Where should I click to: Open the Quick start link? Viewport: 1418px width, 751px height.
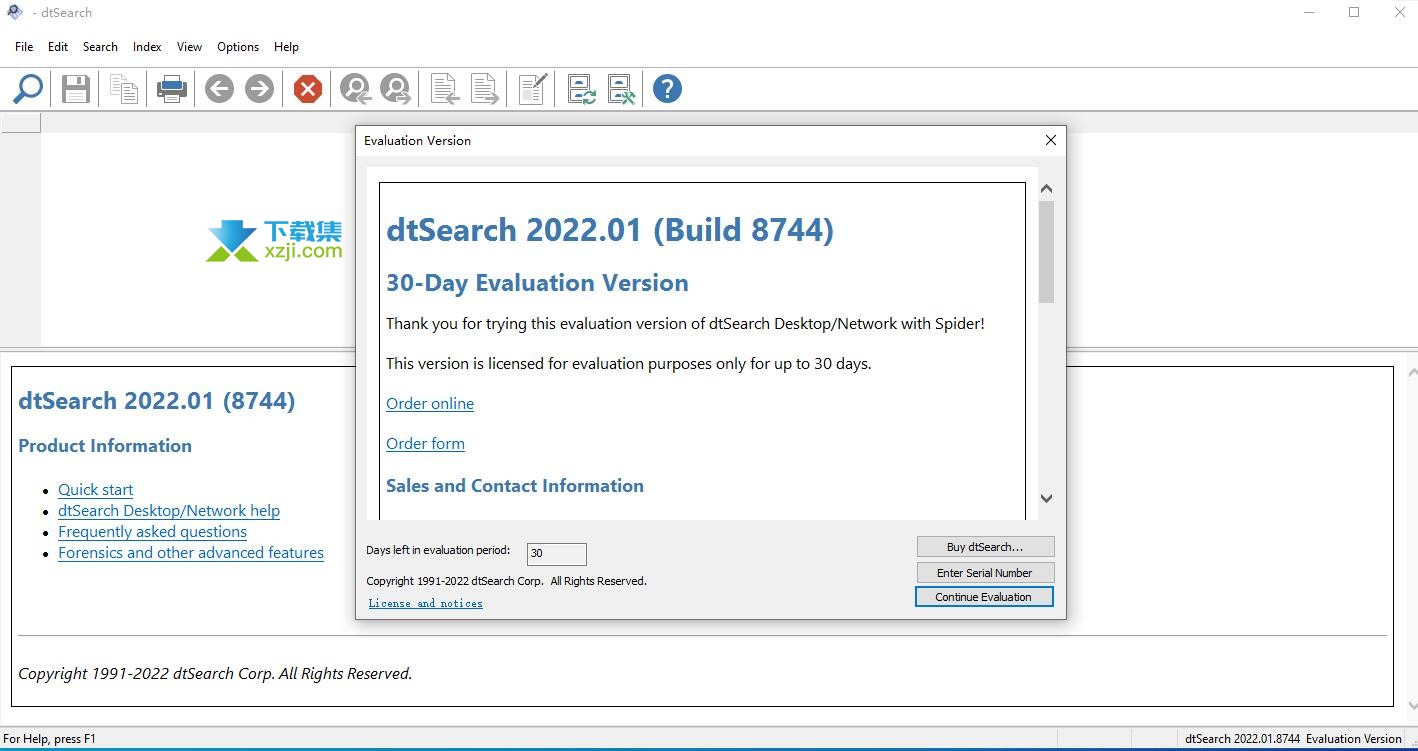(x=95, y=490)
